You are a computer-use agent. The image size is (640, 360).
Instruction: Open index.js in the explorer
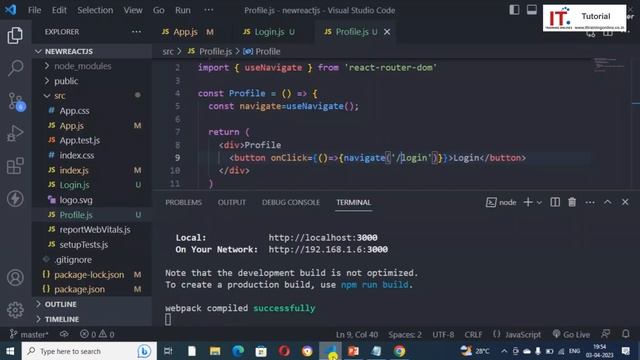[x=92, y=170]
